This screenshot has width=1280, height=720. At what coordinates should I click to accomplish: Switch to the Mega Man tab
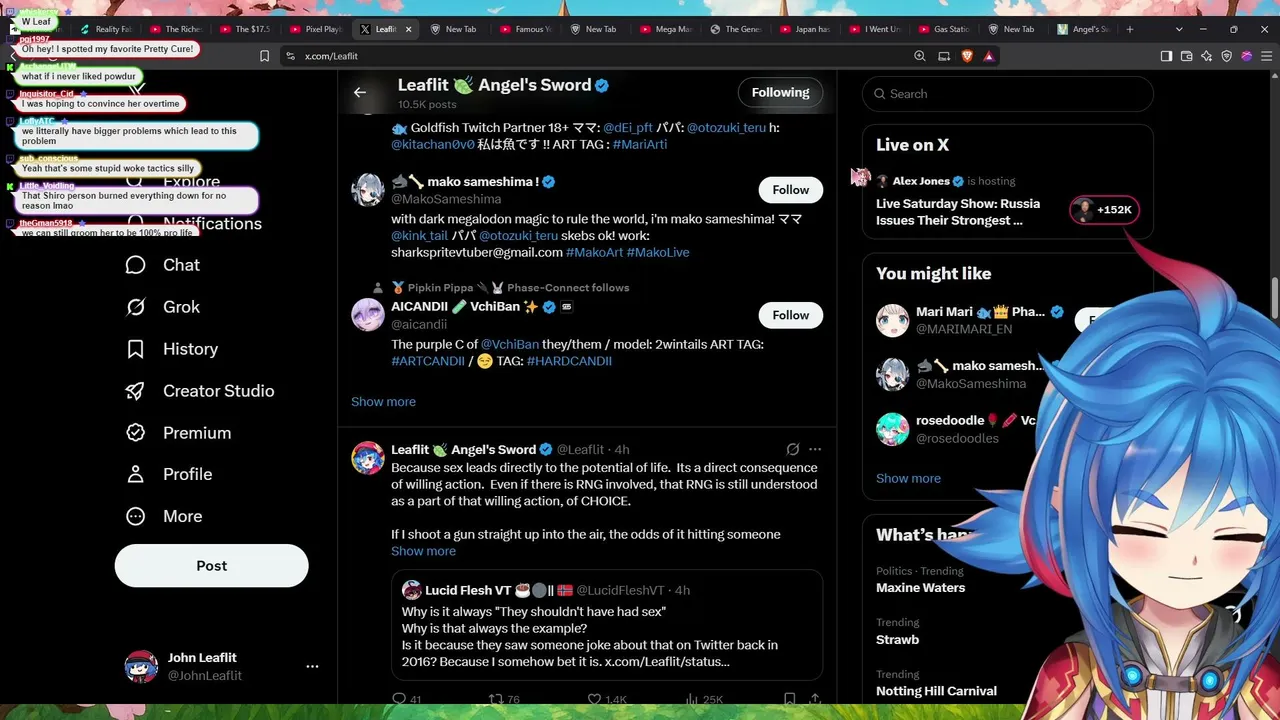click(x=665, y=29)
